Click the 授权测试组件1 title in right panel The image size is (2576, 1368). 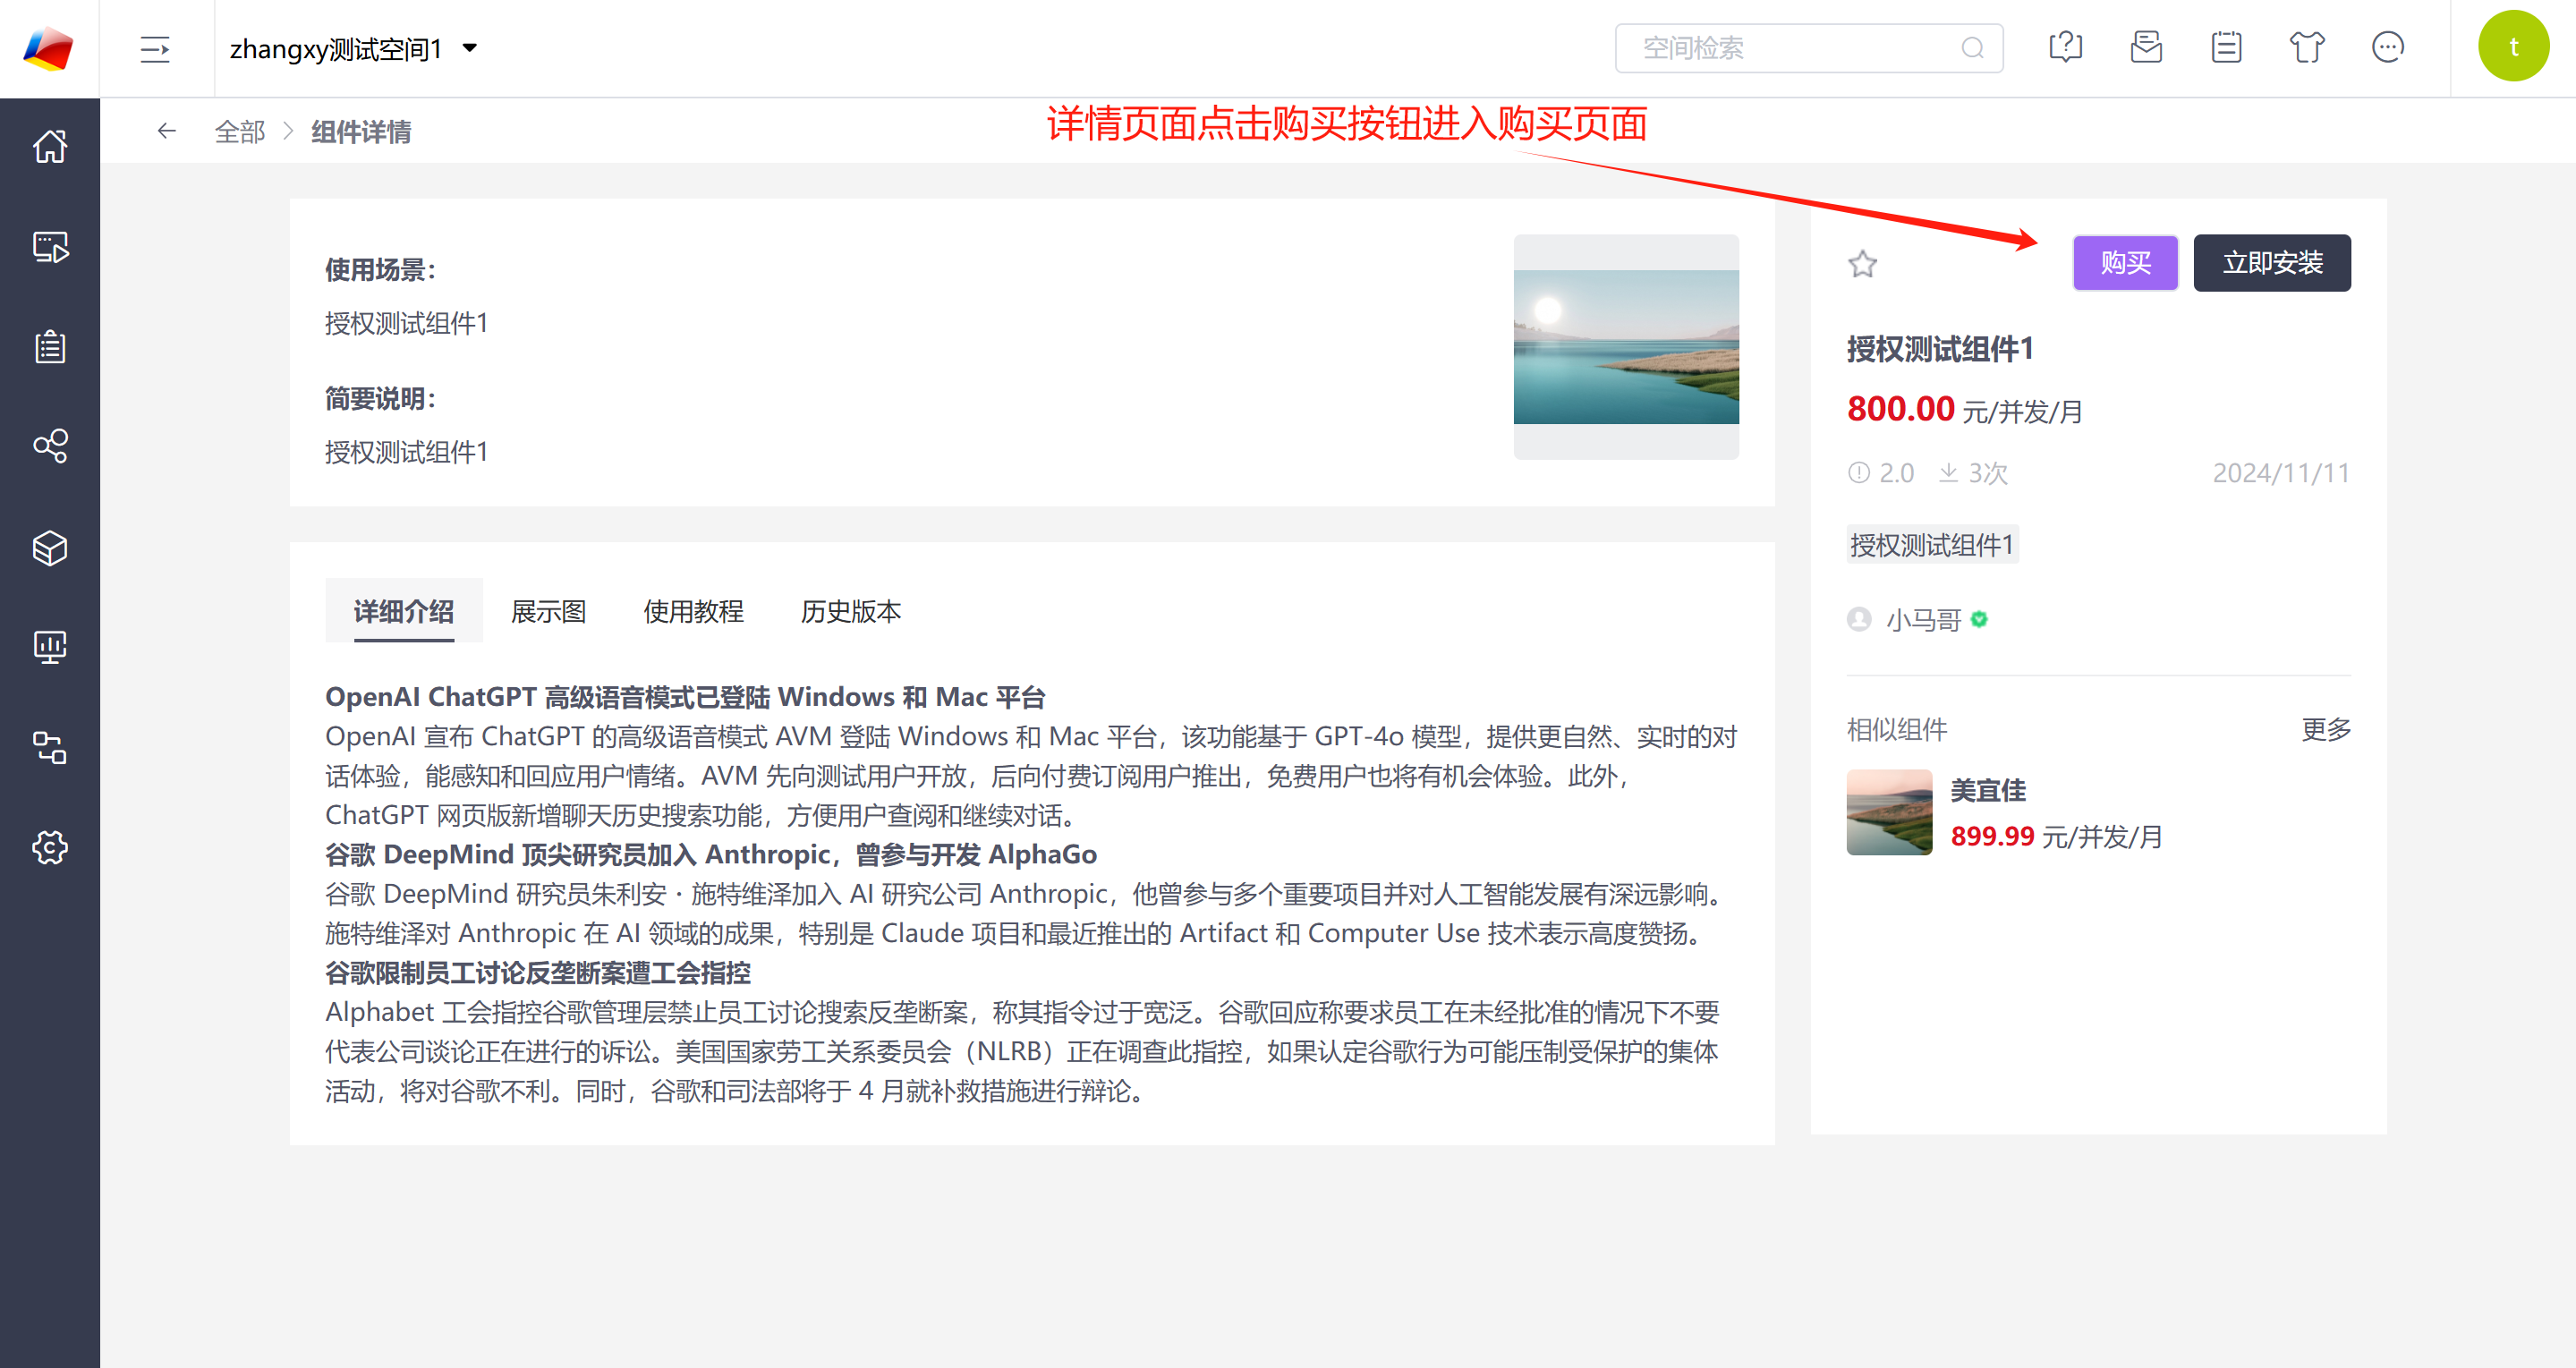(x=1940, y=349)
